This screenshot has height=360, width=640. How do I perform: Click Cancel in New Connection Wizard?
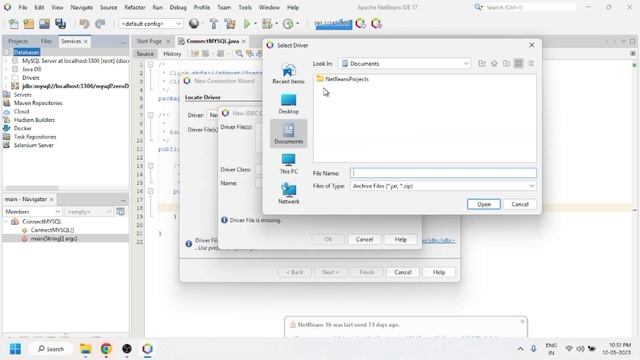(402, 272)
